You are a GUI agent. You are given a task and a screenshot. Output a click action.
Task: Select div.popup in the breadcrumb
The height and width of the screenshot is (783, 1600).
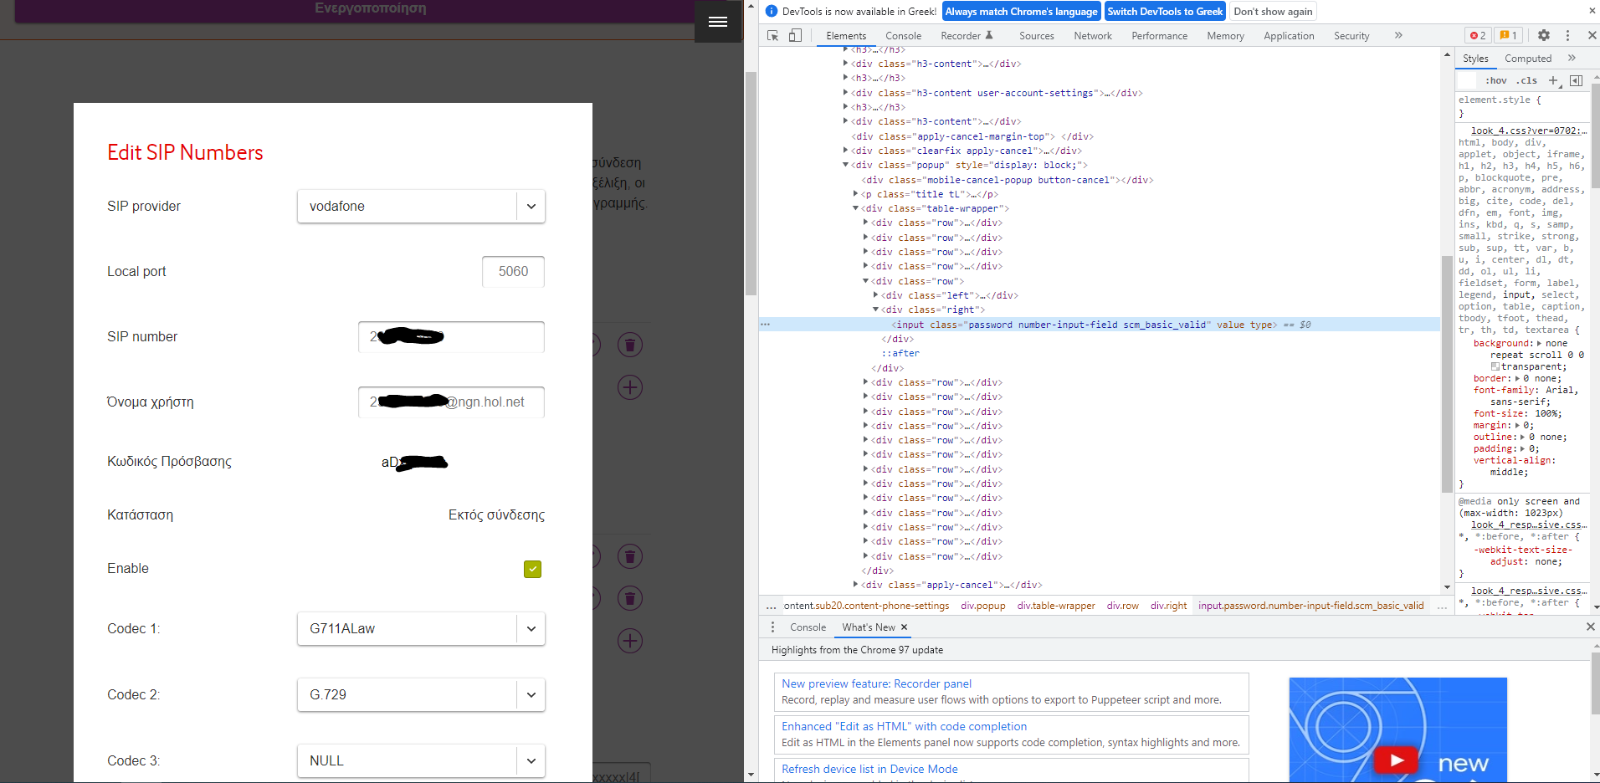[983, 606]
